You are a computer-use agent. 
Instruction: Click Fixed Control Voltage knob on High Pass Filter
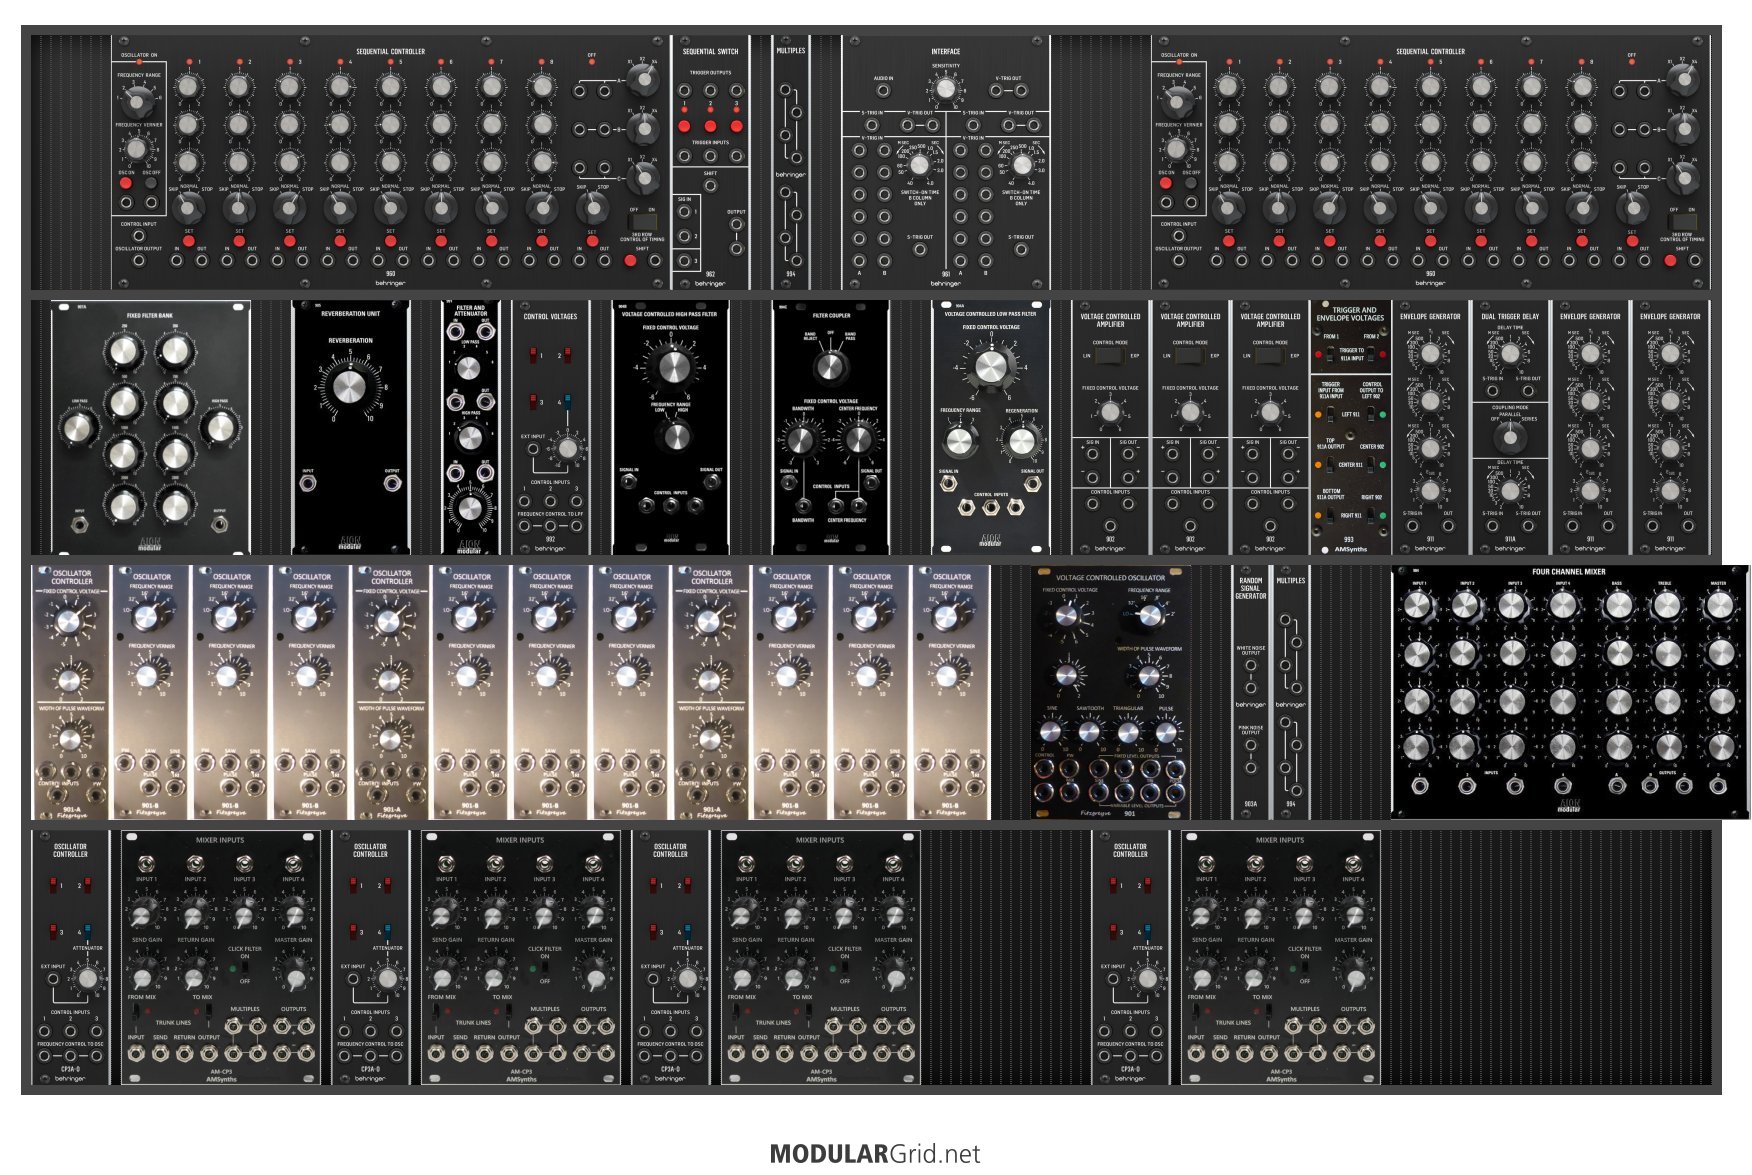point(671,366)
